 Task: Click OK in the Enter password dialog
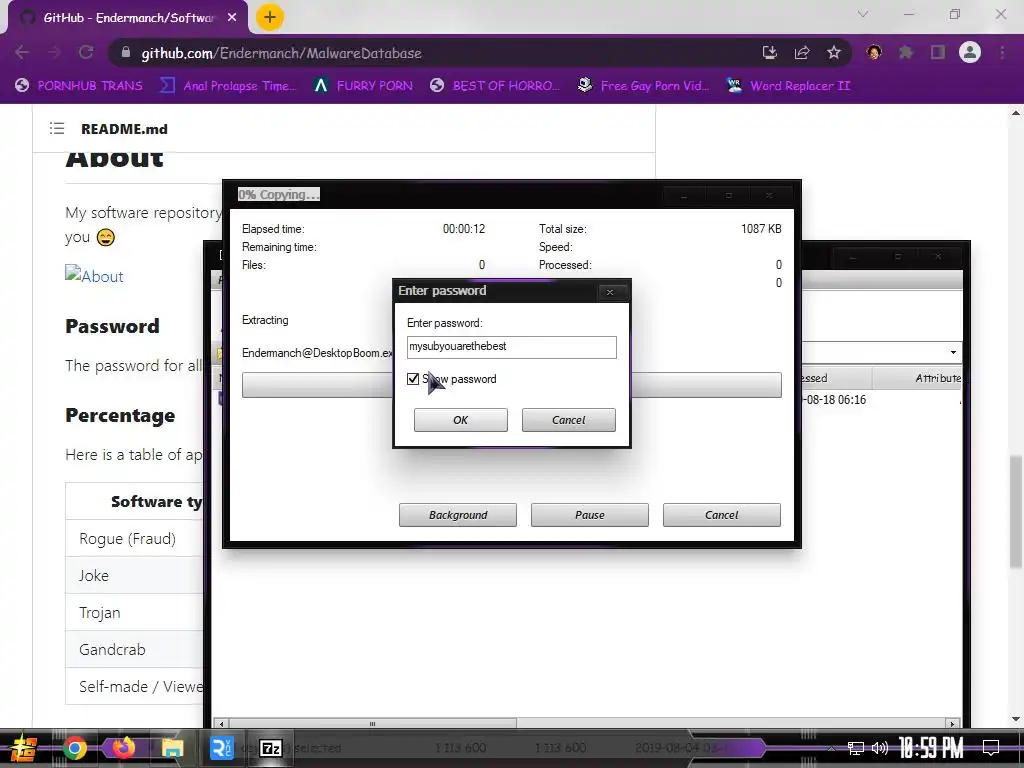(x=460, y=420)
